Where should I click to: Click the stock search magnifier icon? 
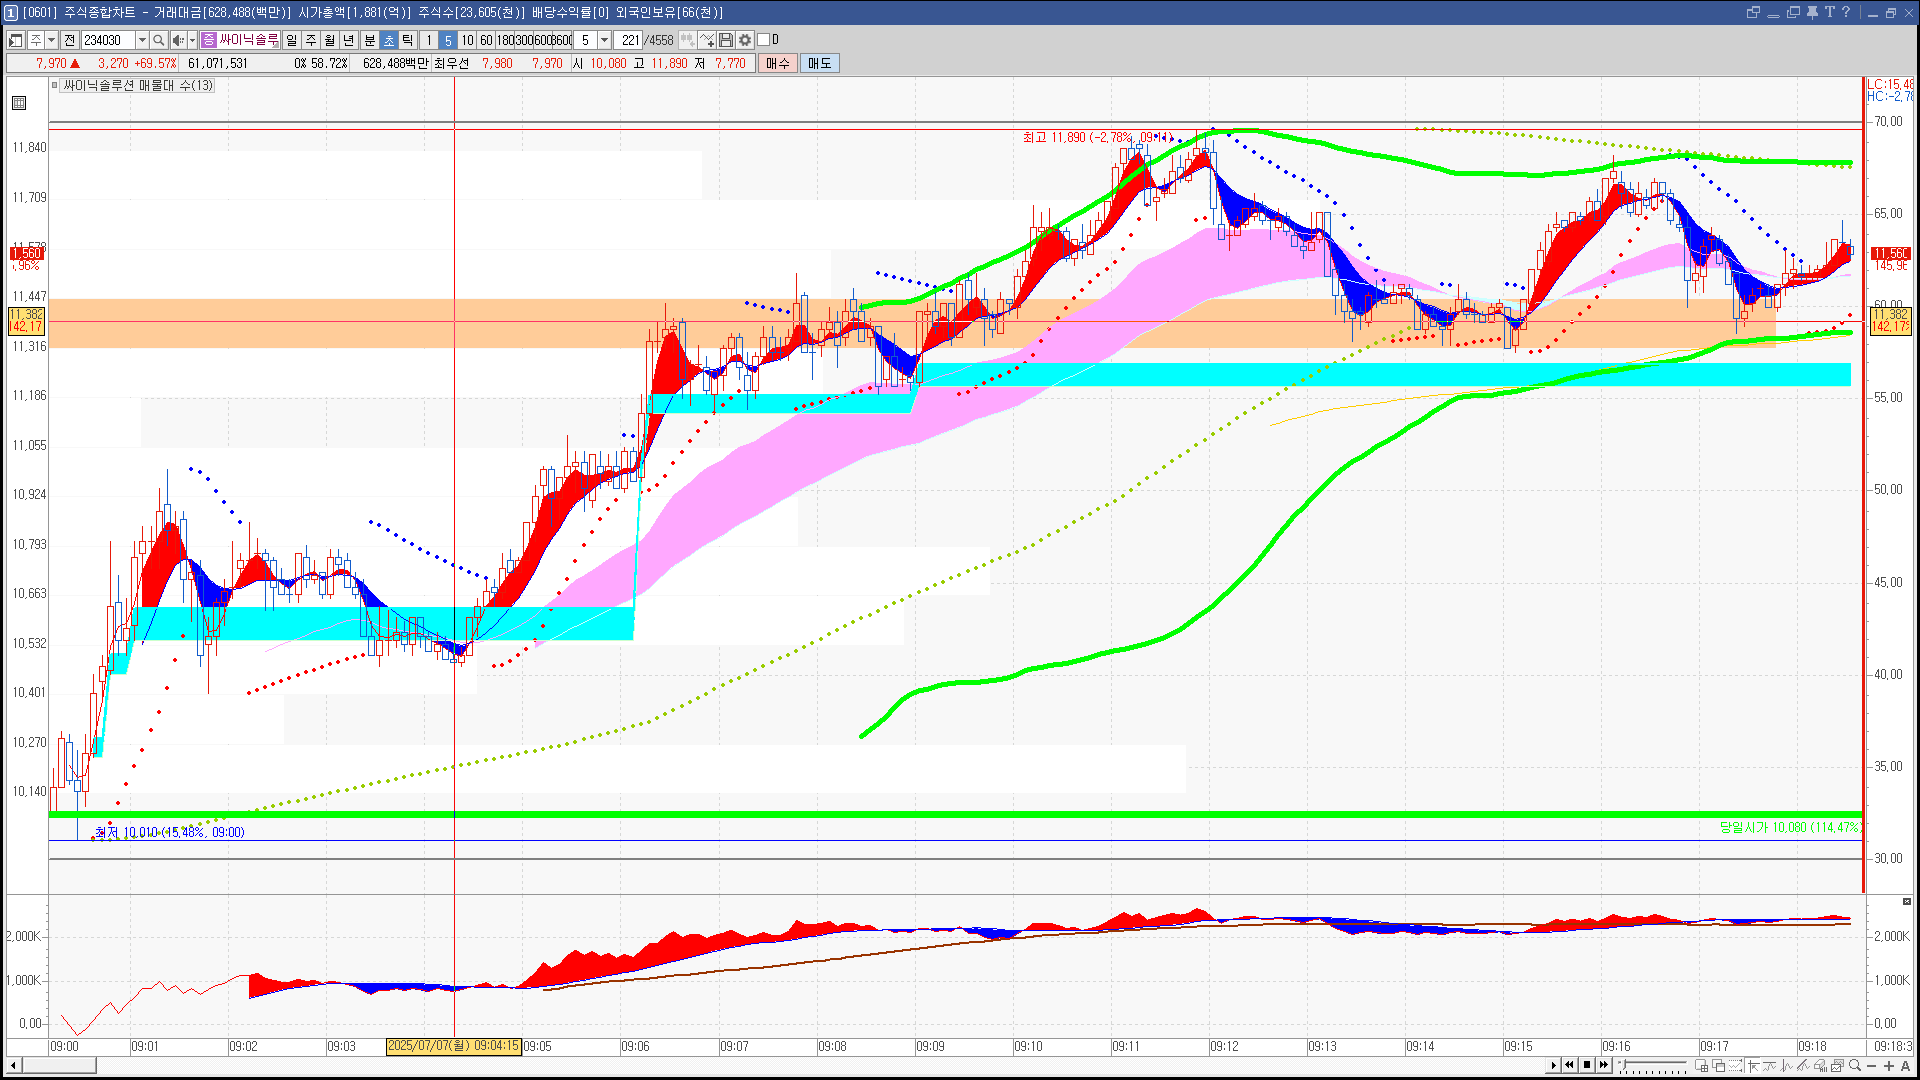point(159,40)
